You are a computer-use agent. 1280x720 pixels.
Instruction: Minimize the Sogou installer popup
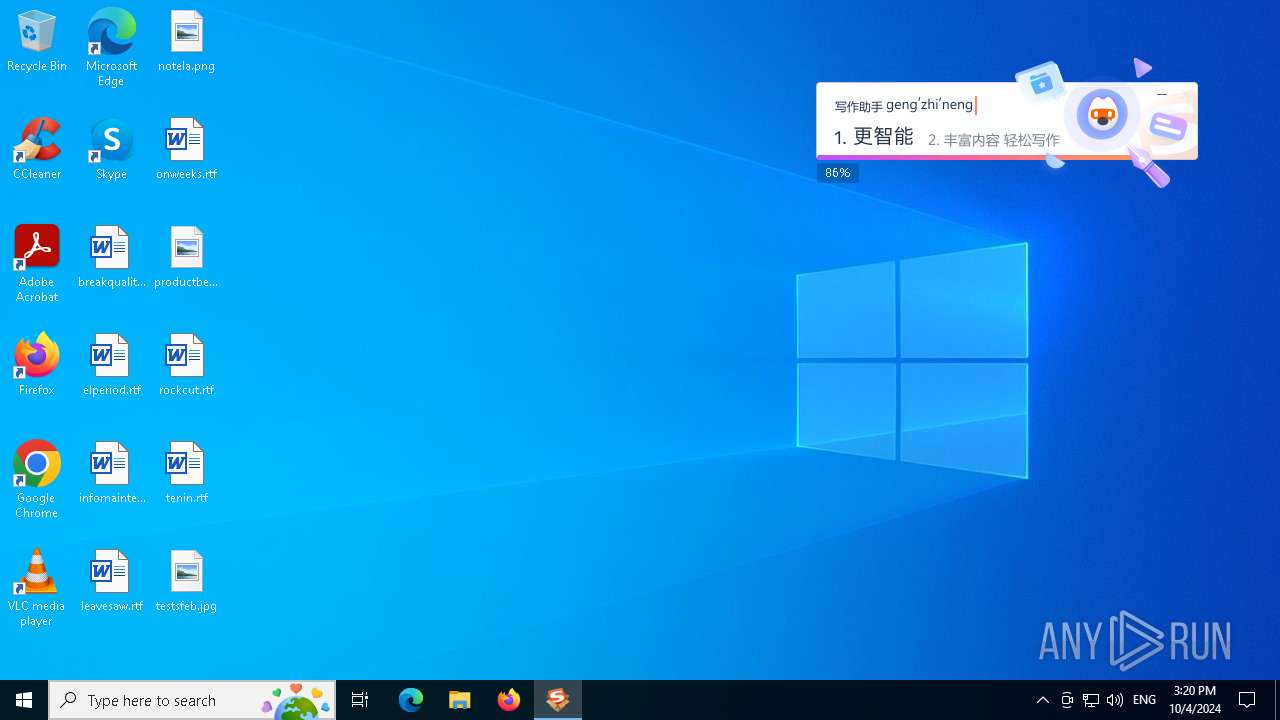[1162, 95]
